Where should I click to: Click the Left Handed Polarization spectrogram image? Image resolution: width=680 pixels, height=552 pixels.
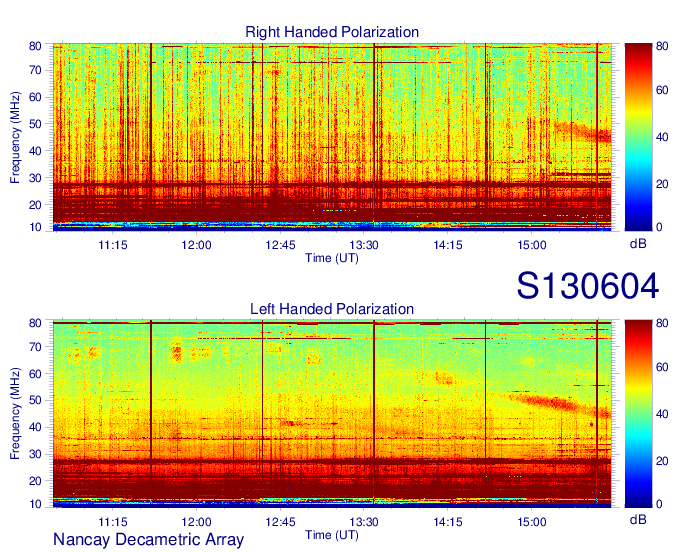(x=332, y=414)
